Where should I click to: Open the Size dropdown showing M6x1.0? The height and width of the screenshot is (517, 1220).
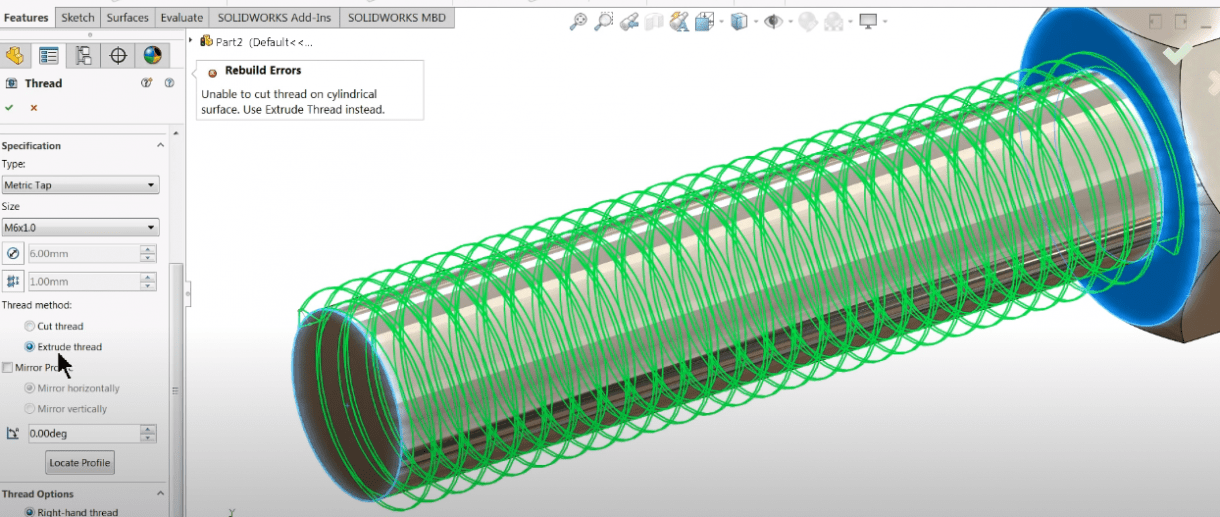click(80, 227)
